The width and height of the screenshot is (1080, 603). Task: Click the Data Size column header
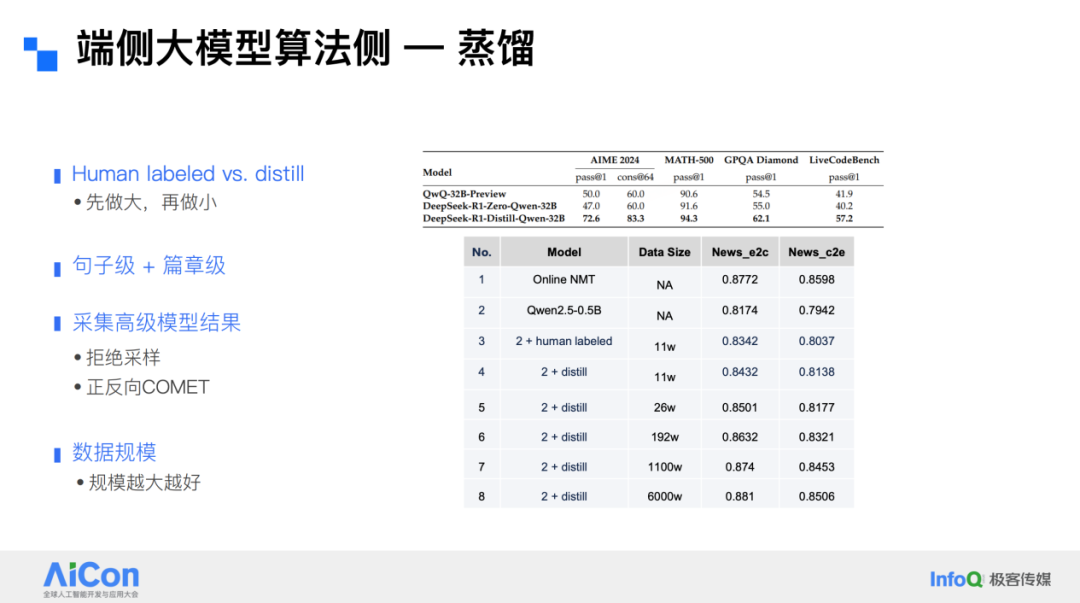tap(664, 252)
